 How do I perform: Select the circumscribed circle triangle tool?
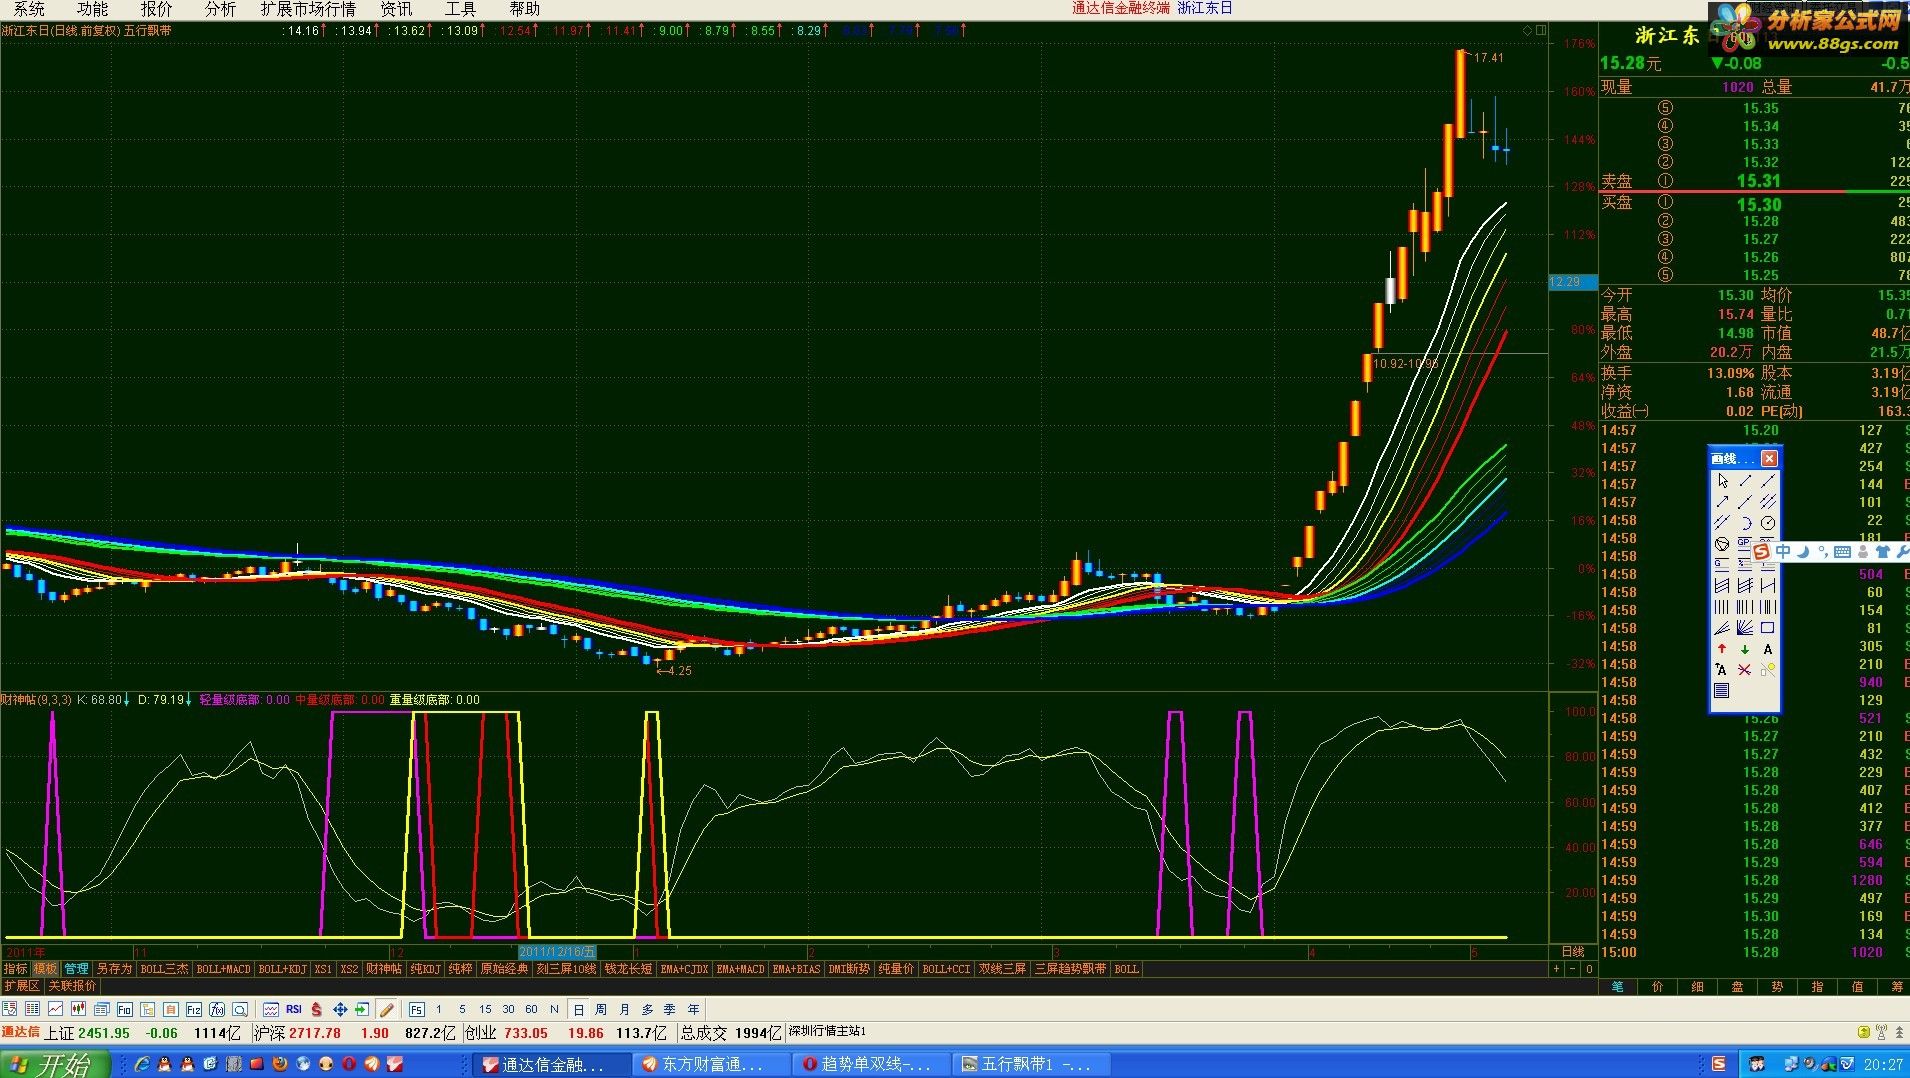(1722, 544)
